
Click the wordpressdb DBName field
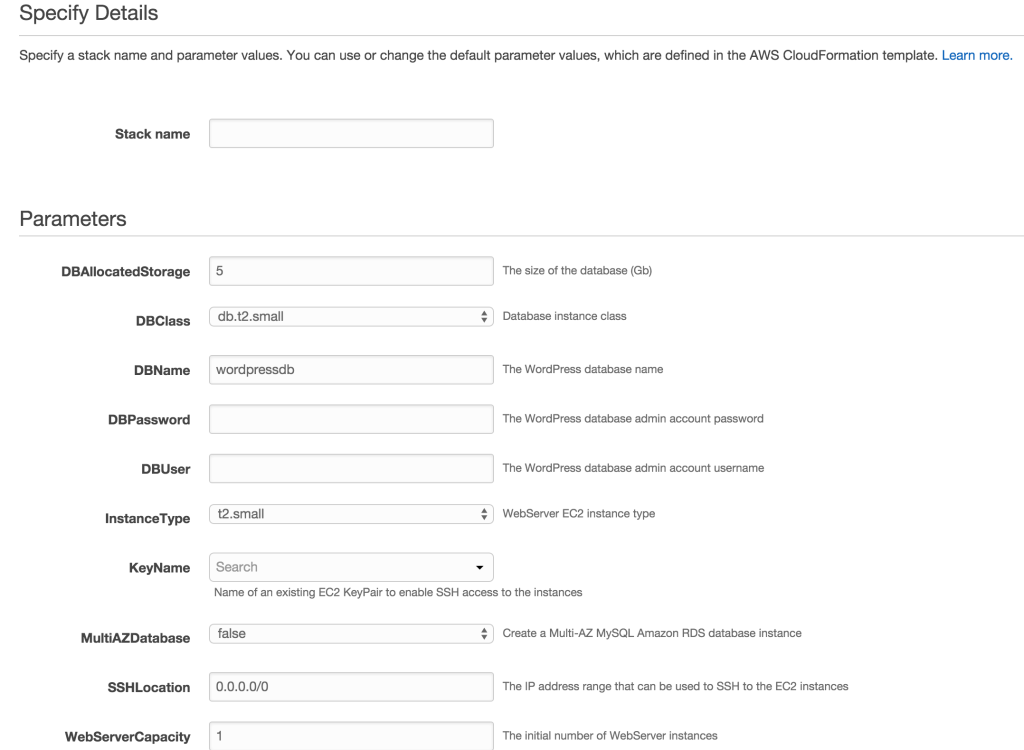[x=350, y=368]
